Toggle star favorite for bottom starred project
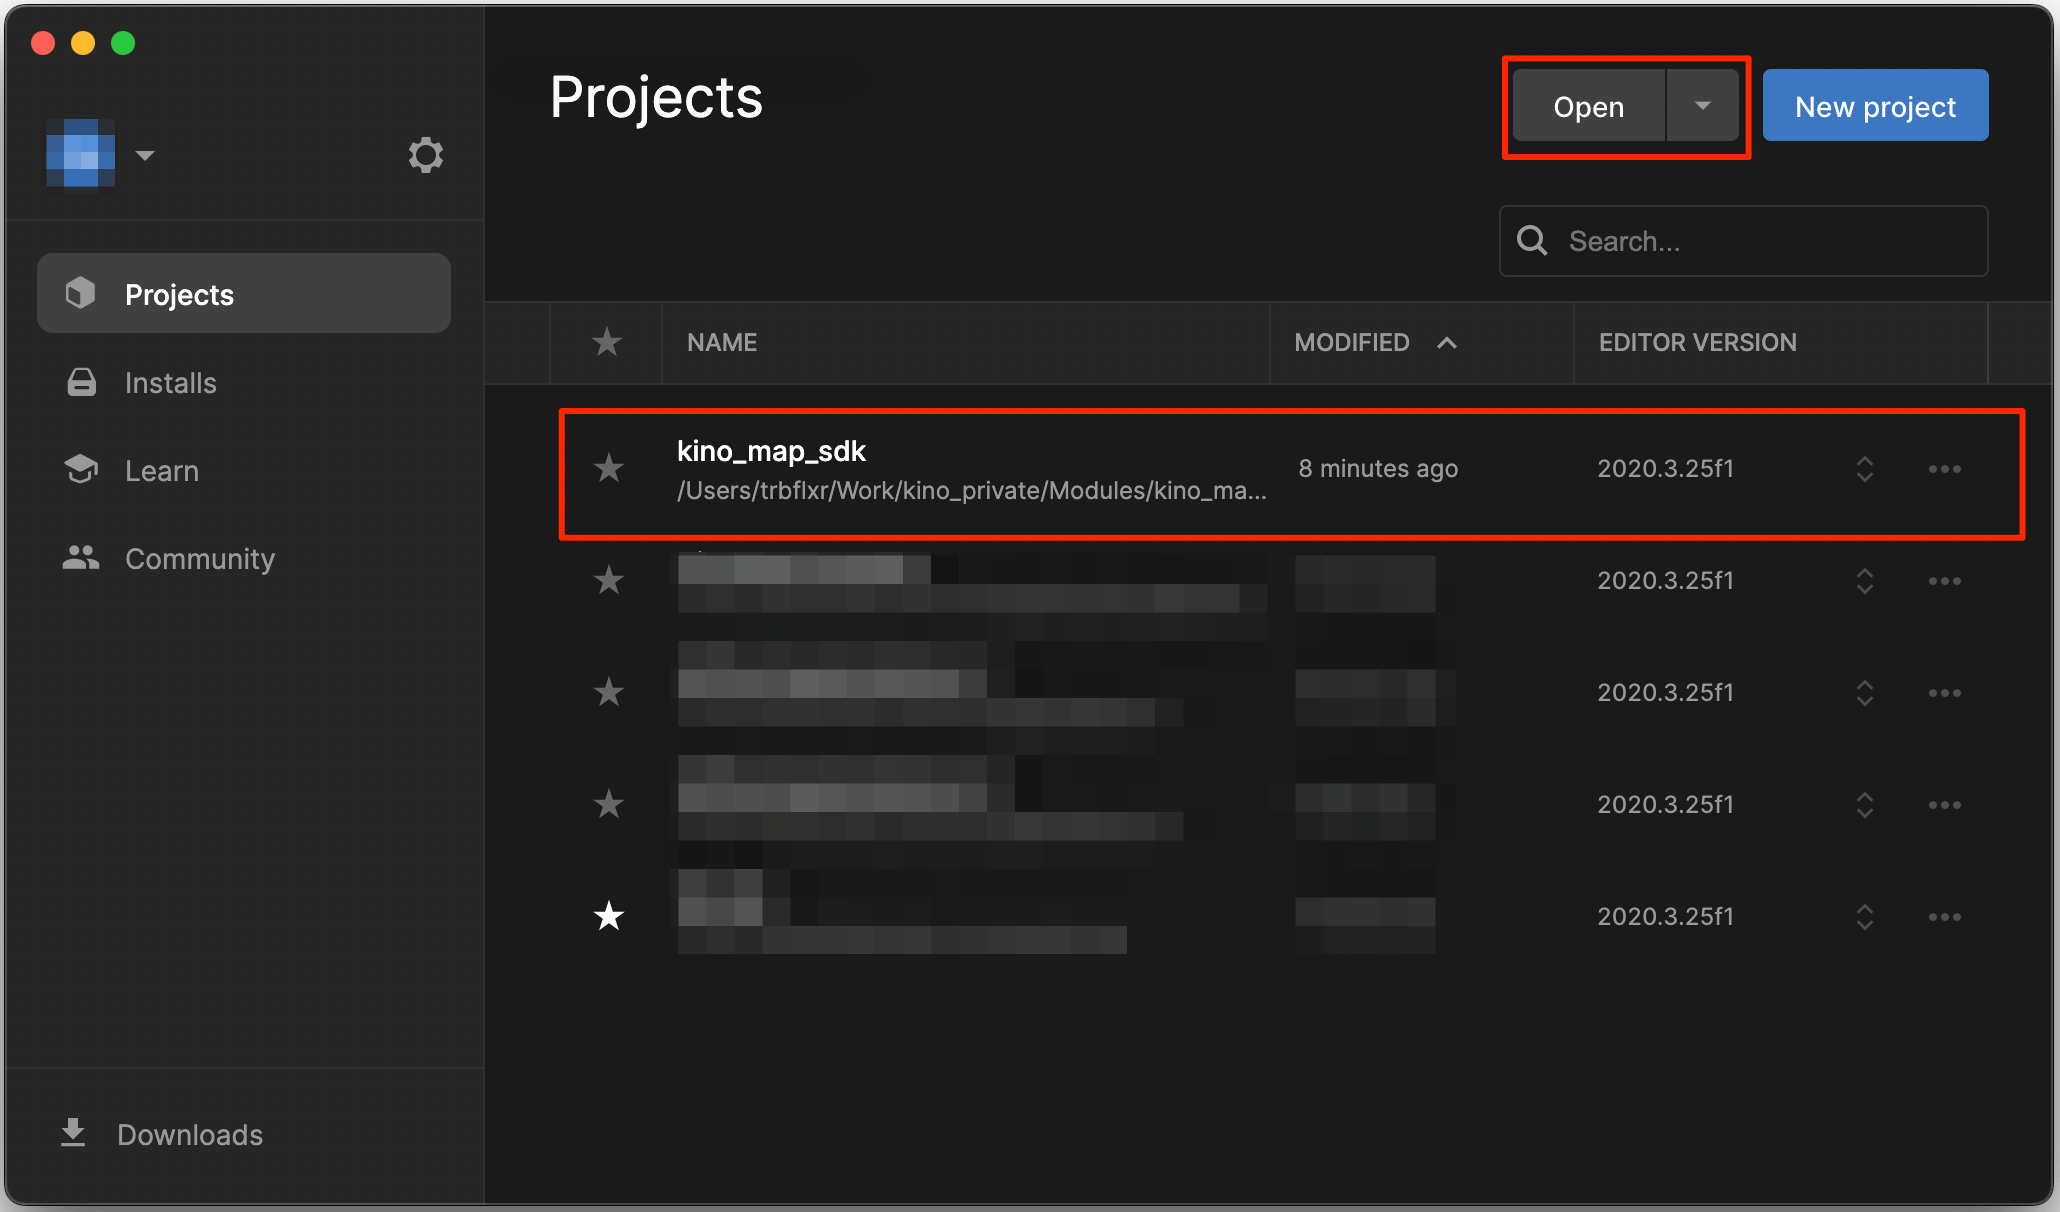 [x=609, y=915]
